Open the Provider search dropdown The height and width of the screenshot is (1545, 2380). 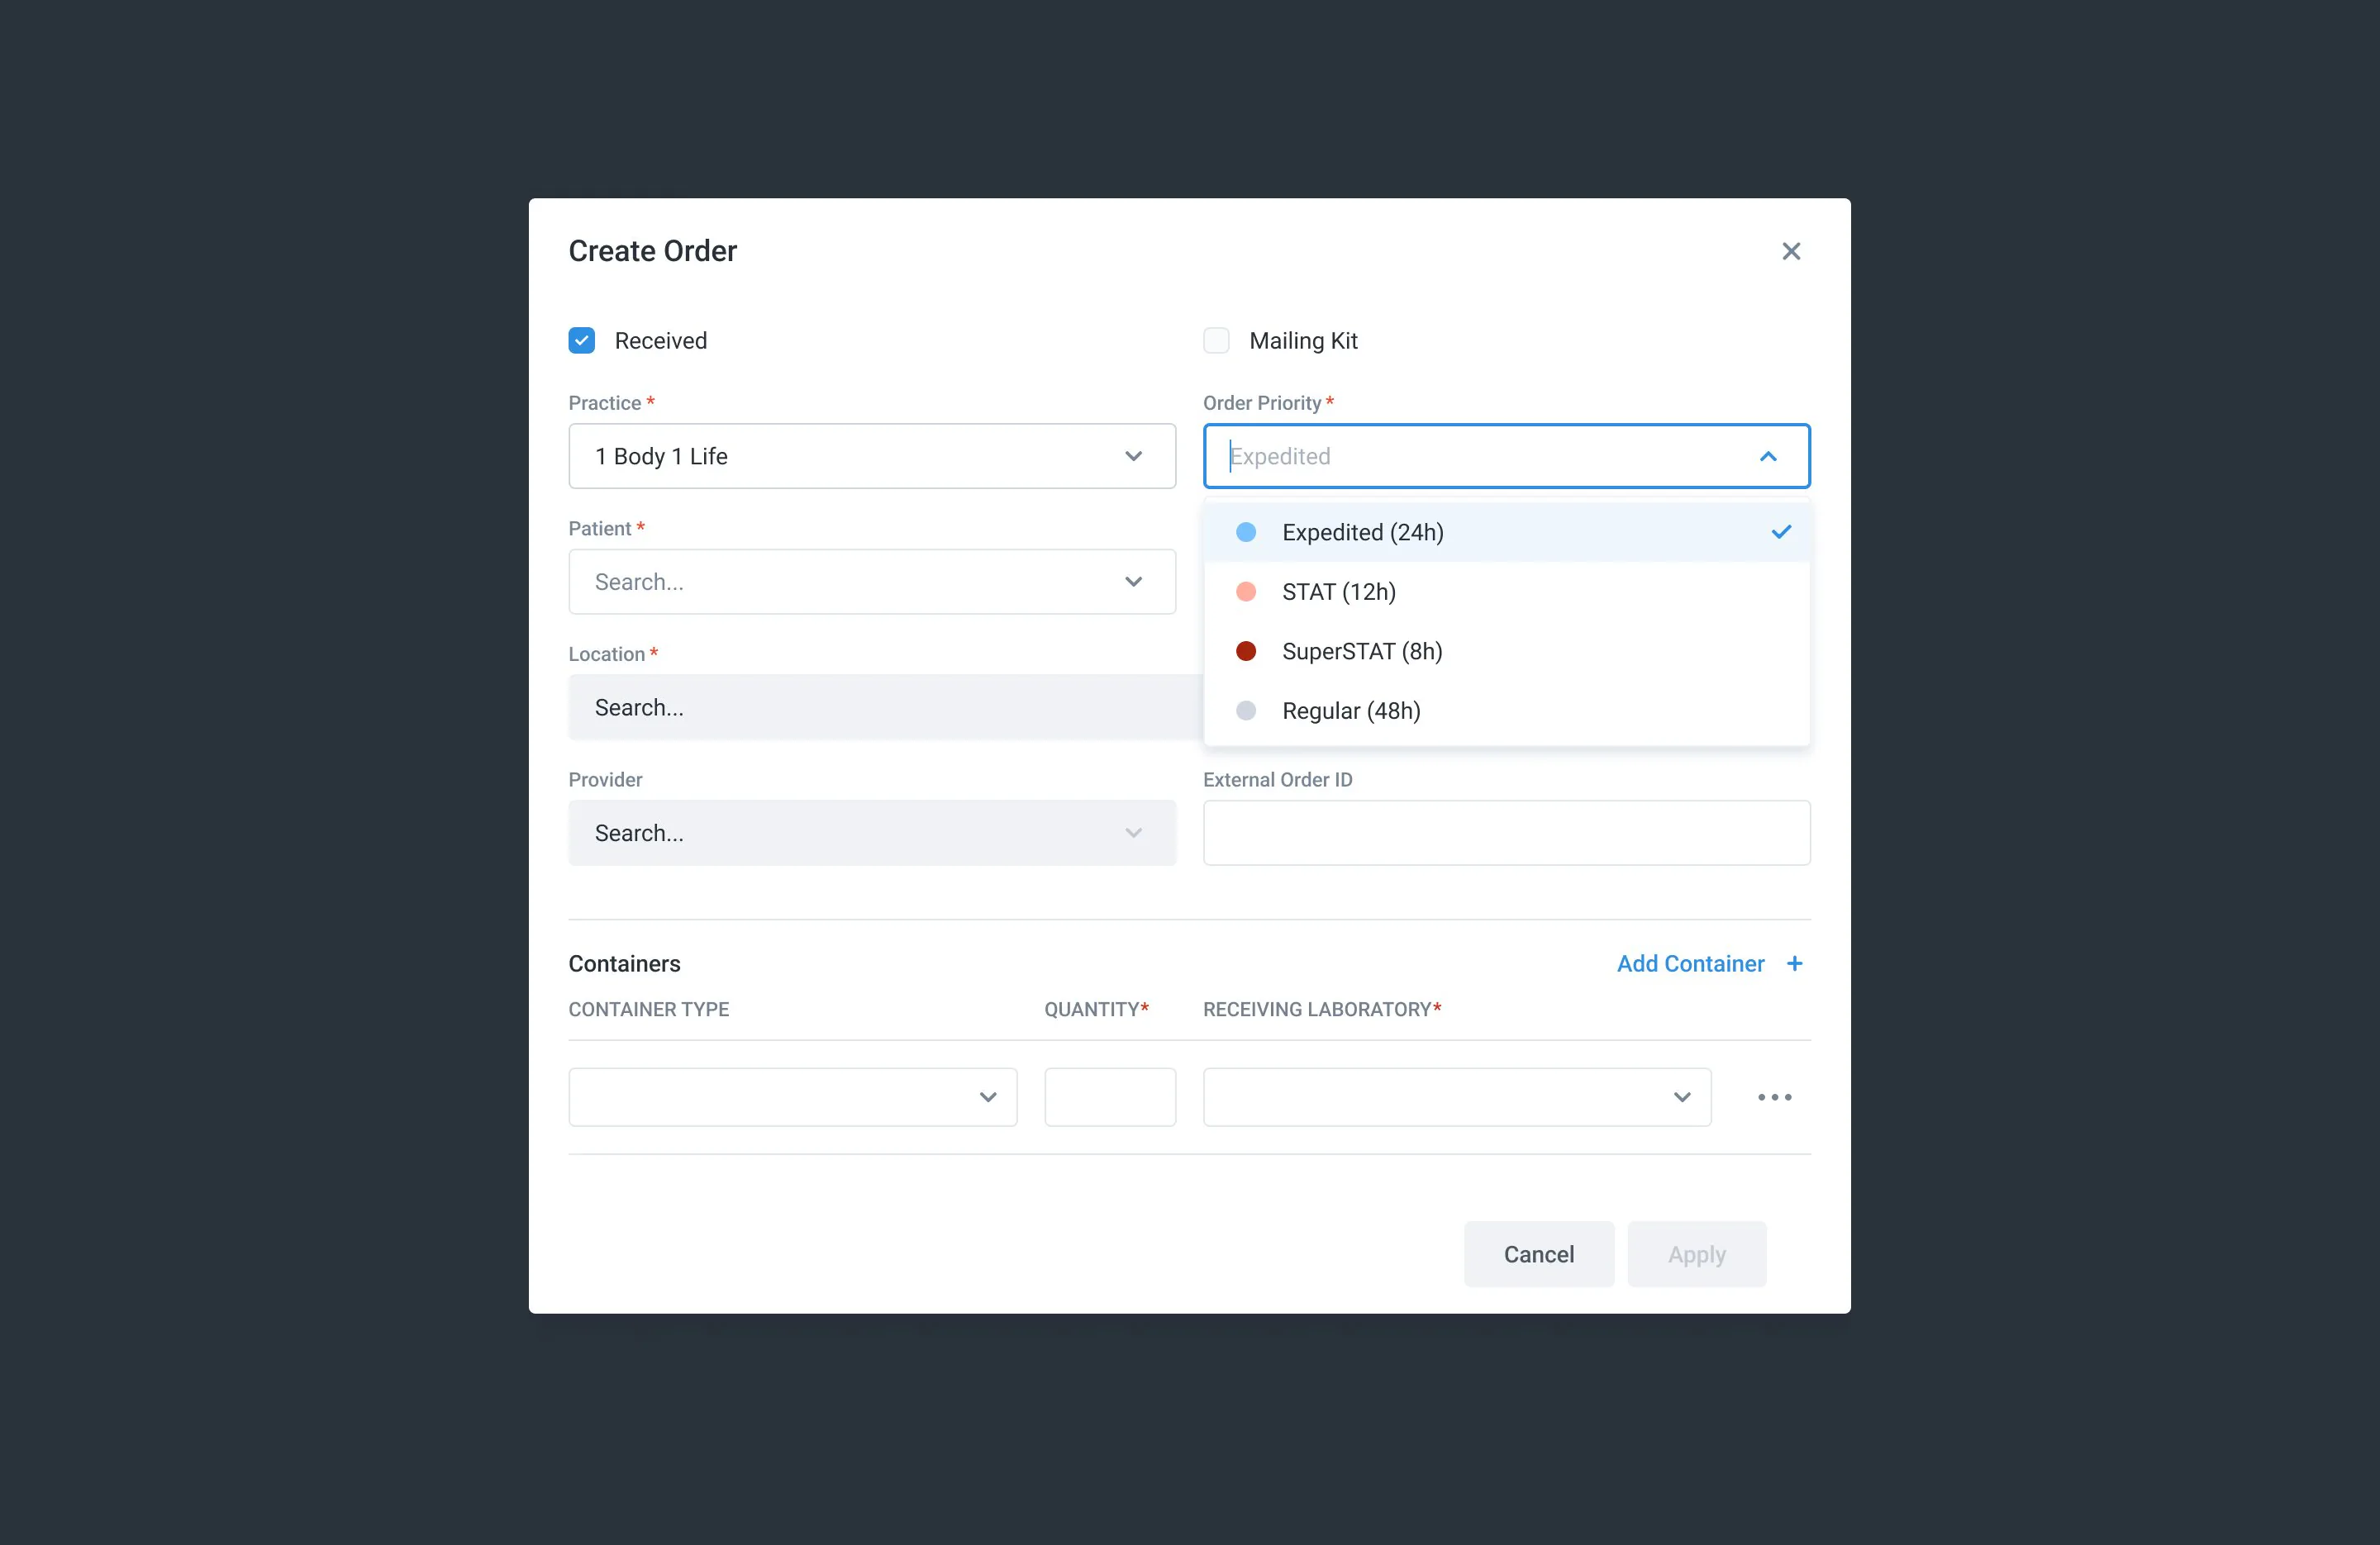(872, 833)
